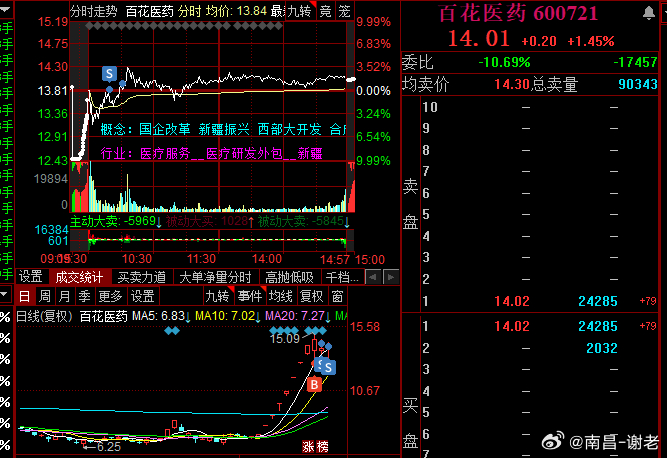Click the current price 14.01
Image resolution: width=667 pixels, height=458 pixels.
coord(479,39)
